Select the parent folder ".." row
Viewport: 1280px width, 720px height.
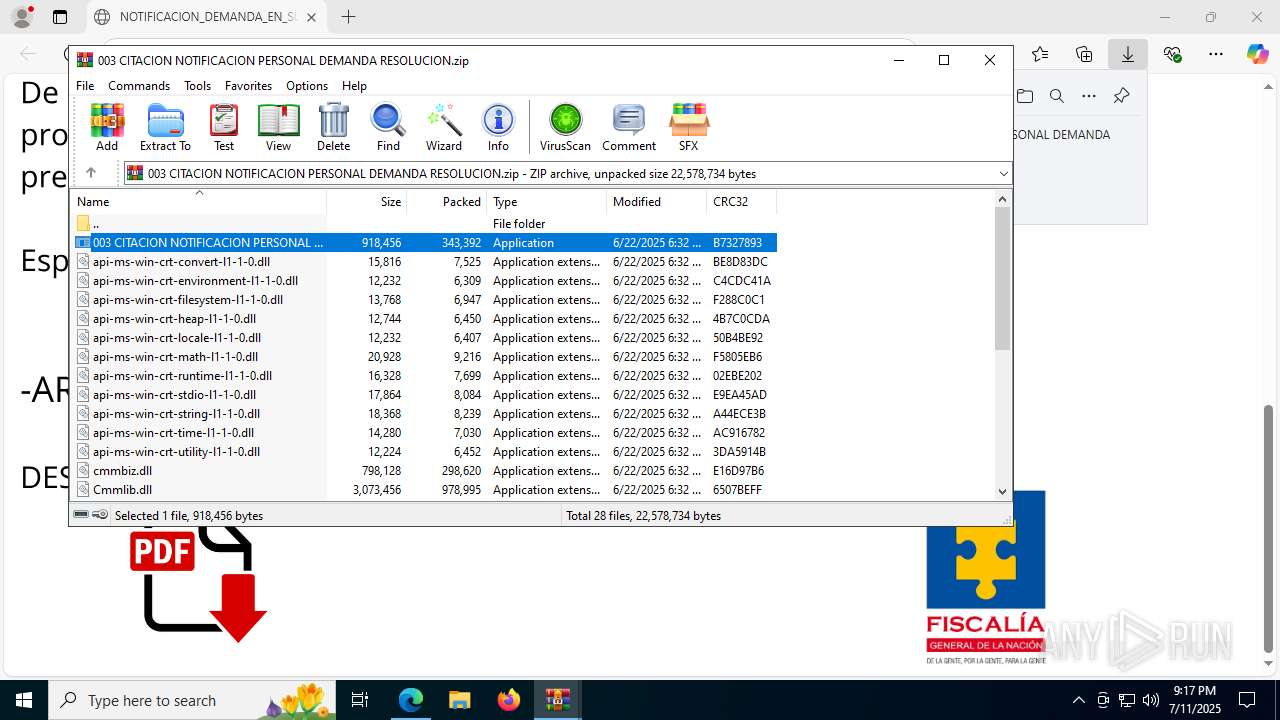(x=425, y=223)
